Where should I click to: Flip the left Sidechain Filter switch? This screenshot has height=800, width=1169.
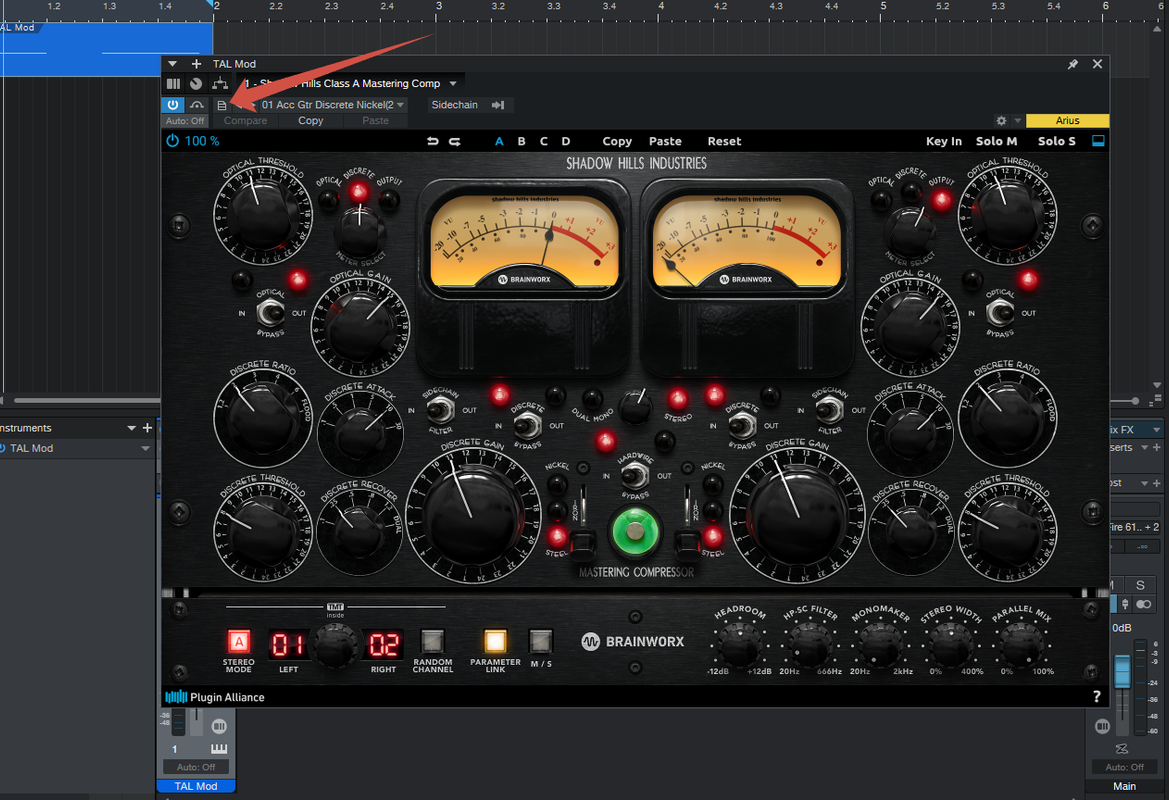(440, 409)
